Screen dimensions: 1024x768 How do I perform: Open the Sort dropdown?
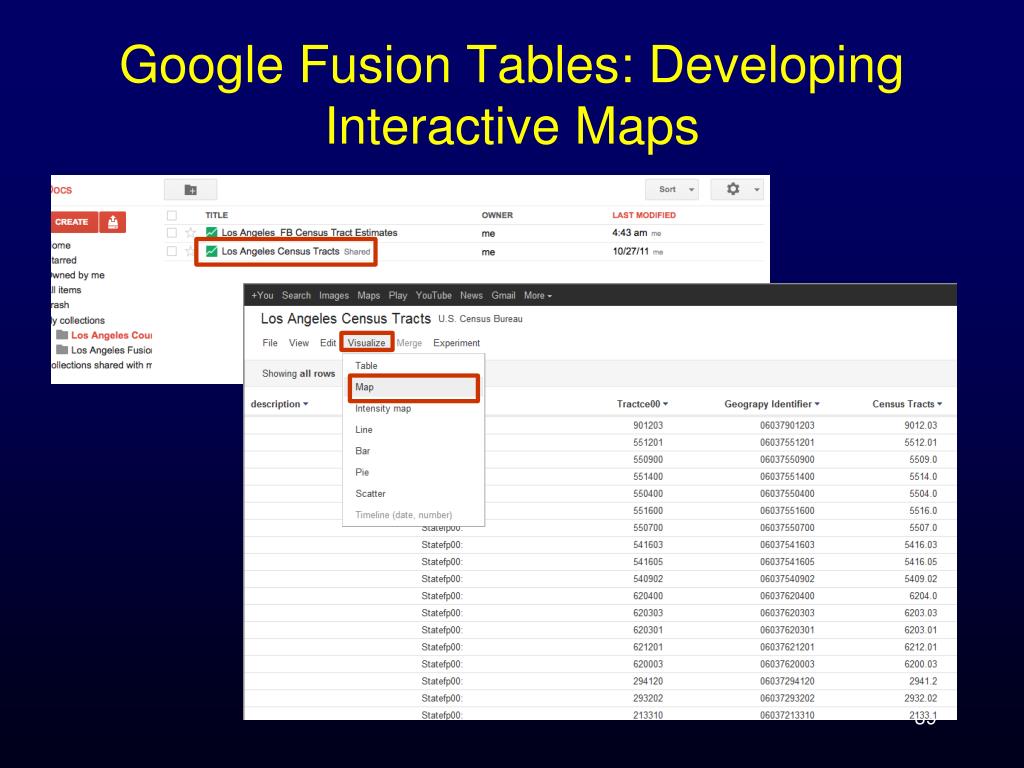point(672,189)
